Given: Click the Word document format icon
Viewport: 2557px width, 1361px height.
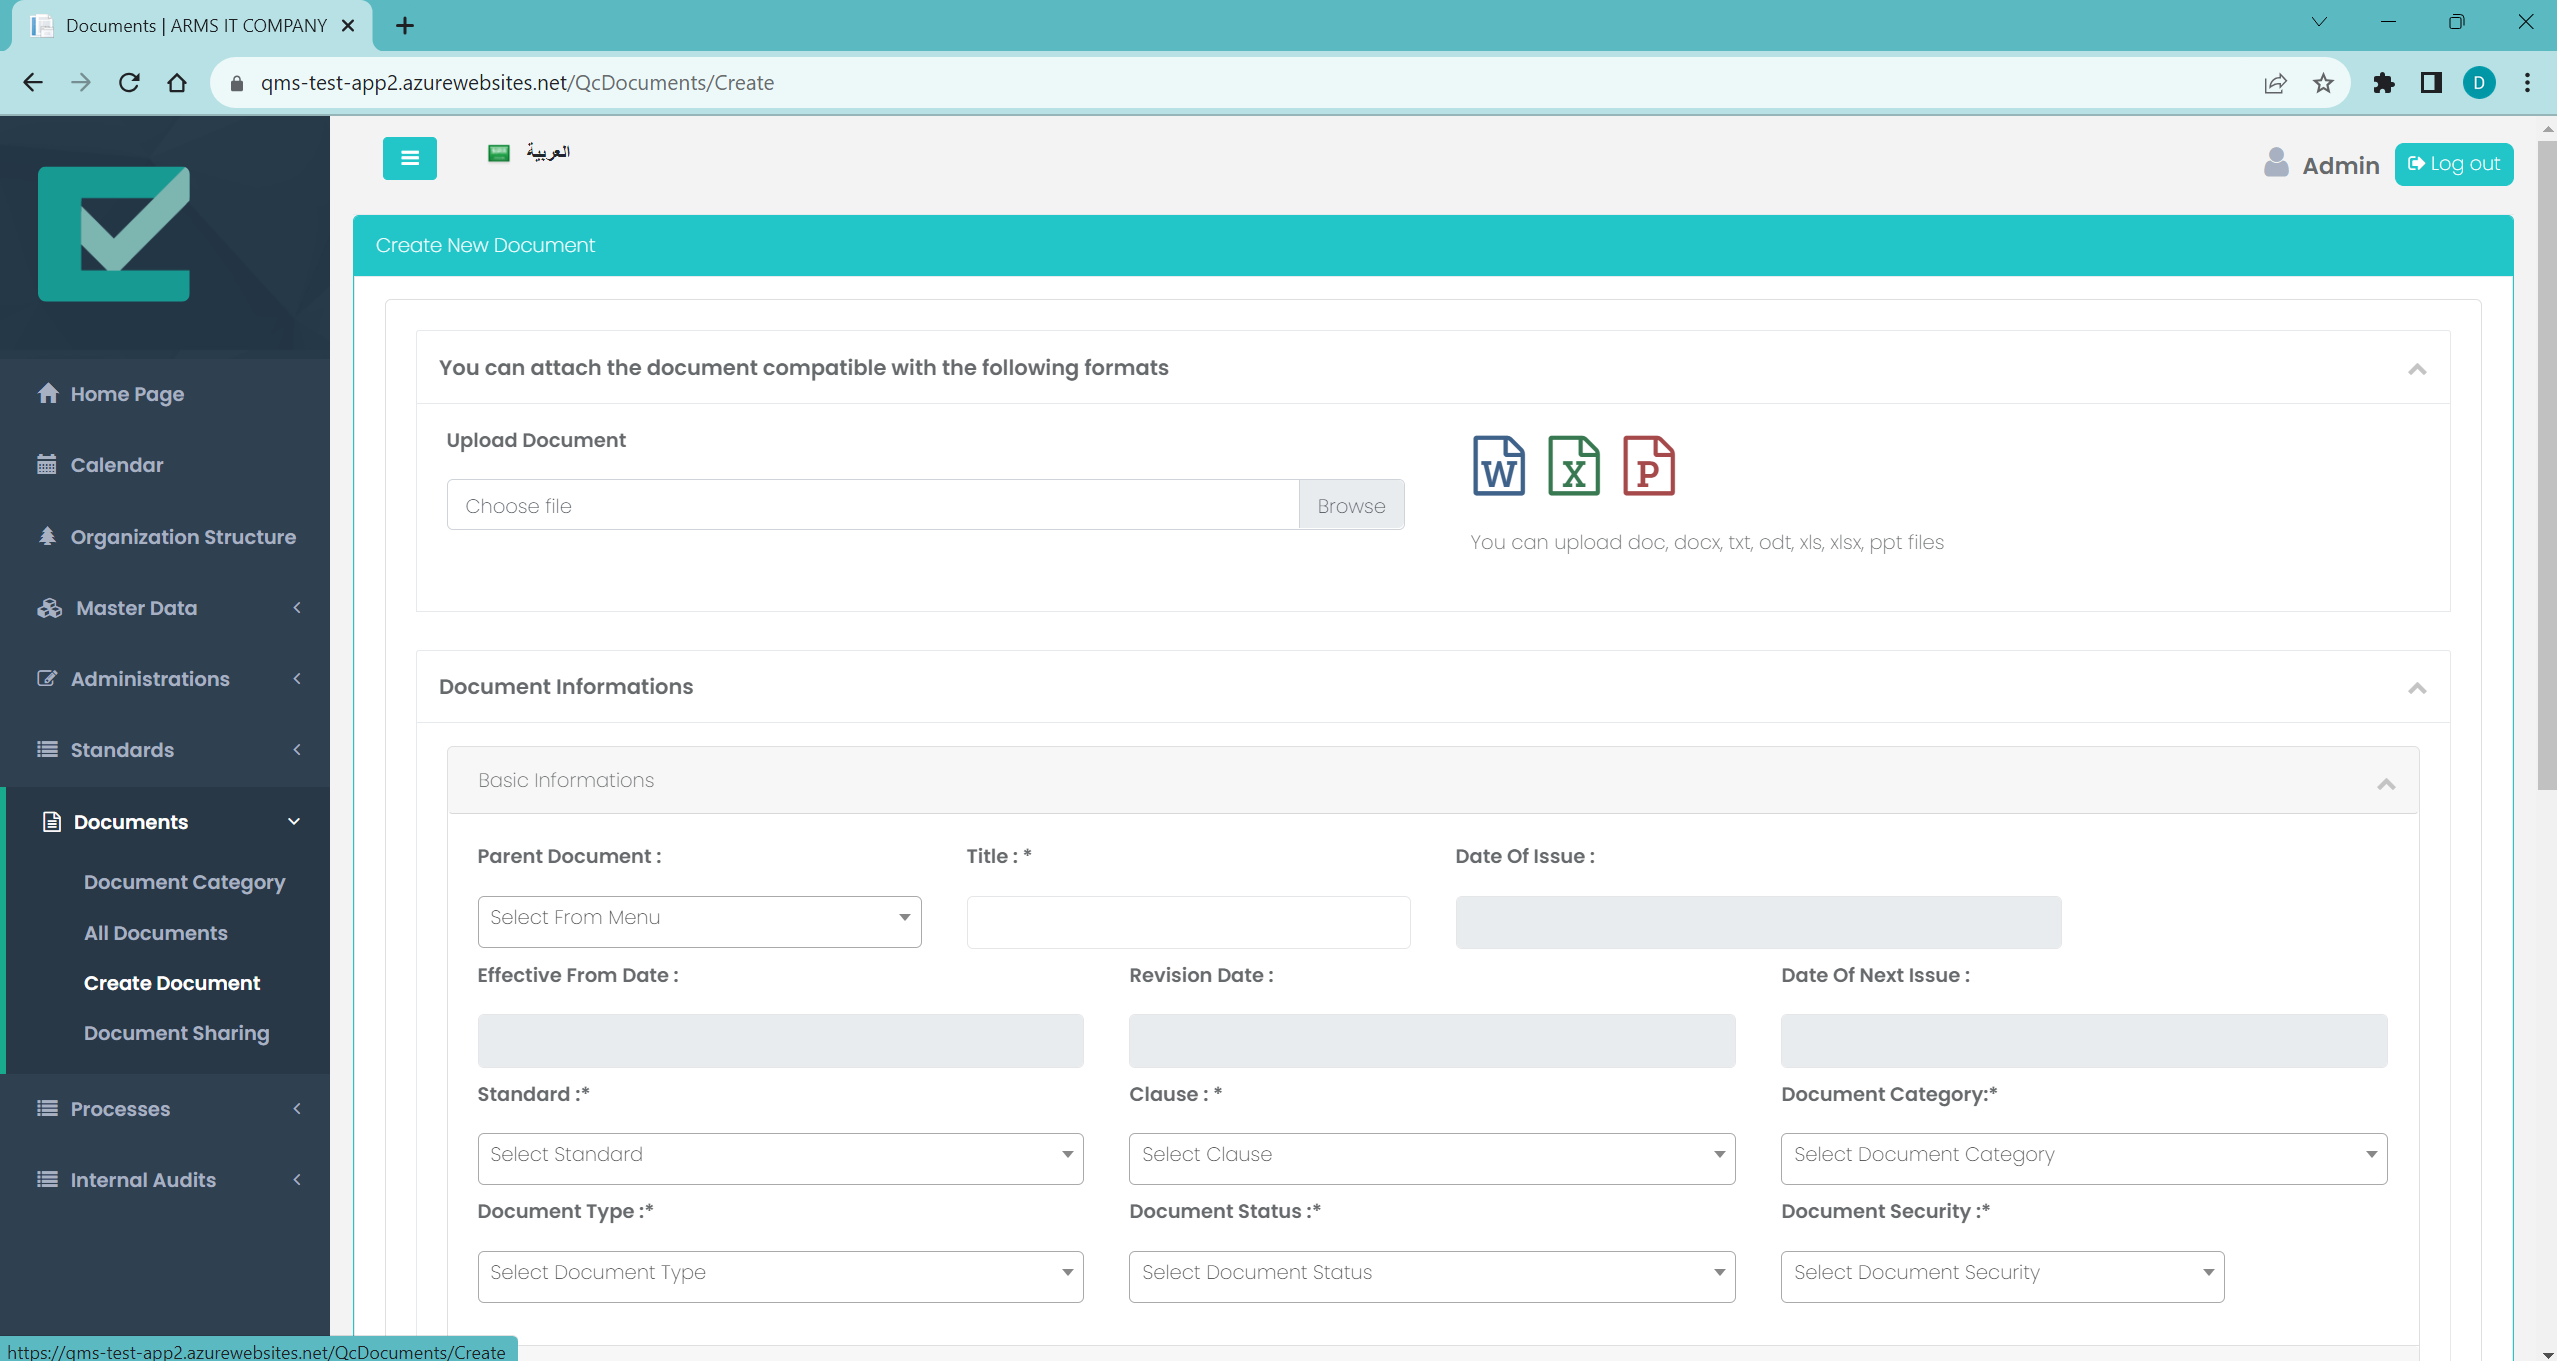Looking at the screenshot, I should tap(1498, 466).
